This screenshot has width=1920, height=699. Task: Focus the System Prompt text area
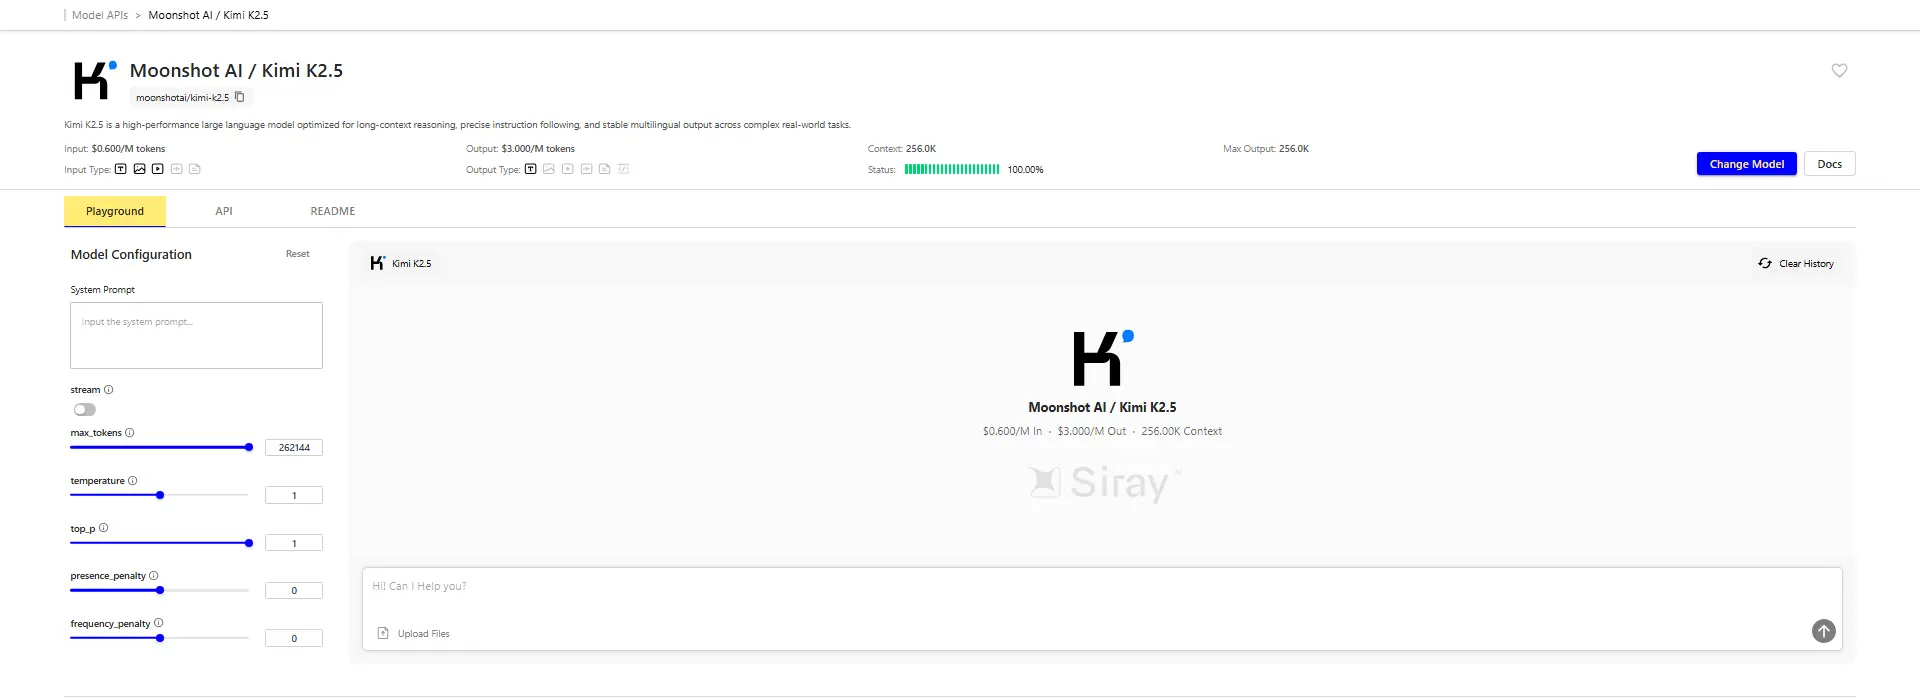[x=196, y=335]
